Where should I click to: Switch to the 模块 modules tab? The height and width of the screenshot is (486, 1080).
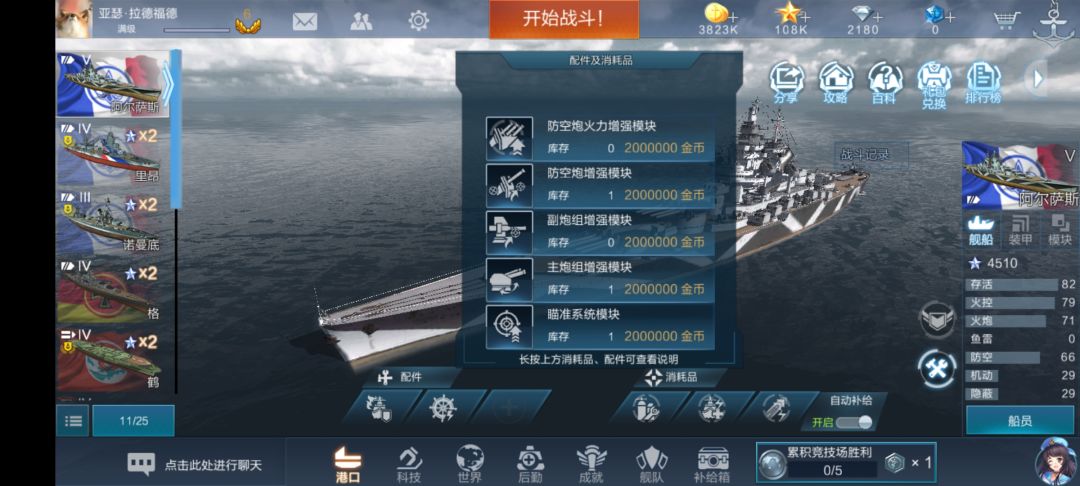tap(1060, 230)
